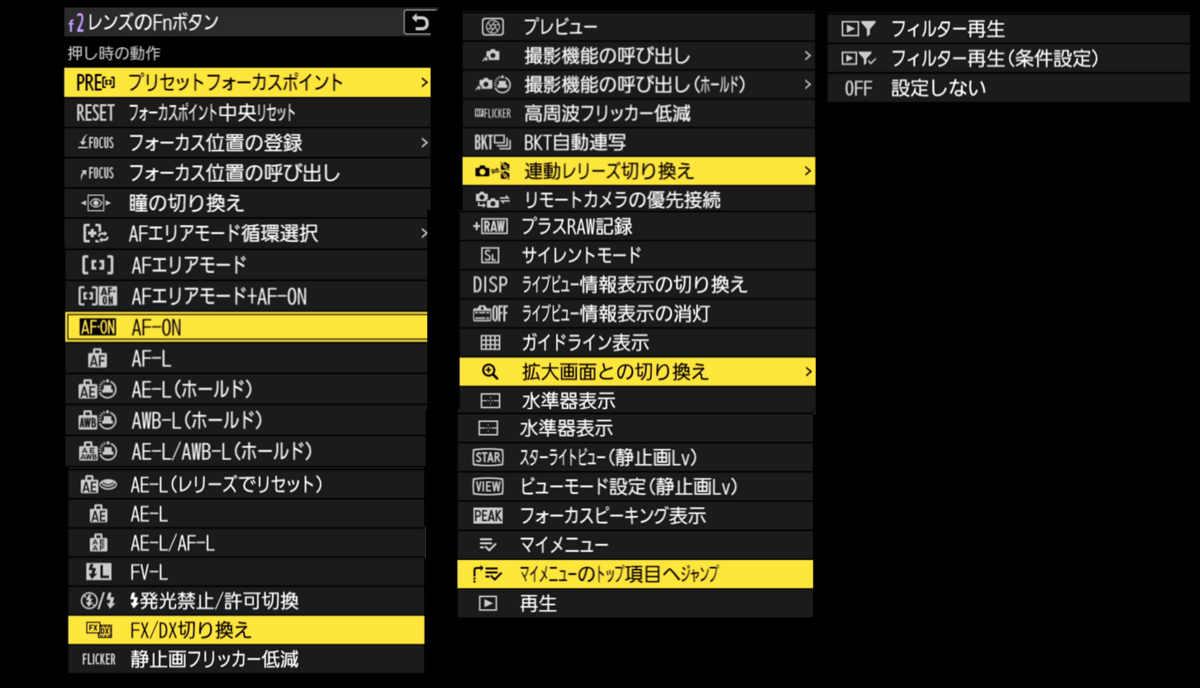
Task: Click the bracket icon beside AFエリアモード
Action: pos(97,266)
